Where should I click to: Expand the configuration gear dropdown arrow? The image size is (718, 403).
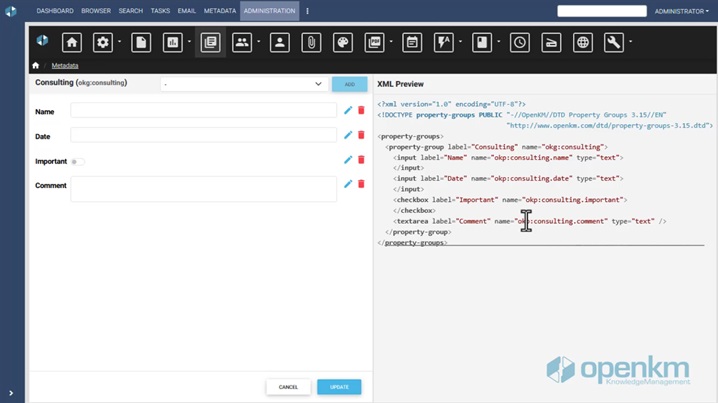pyautogui.click(x=120, y=42)
